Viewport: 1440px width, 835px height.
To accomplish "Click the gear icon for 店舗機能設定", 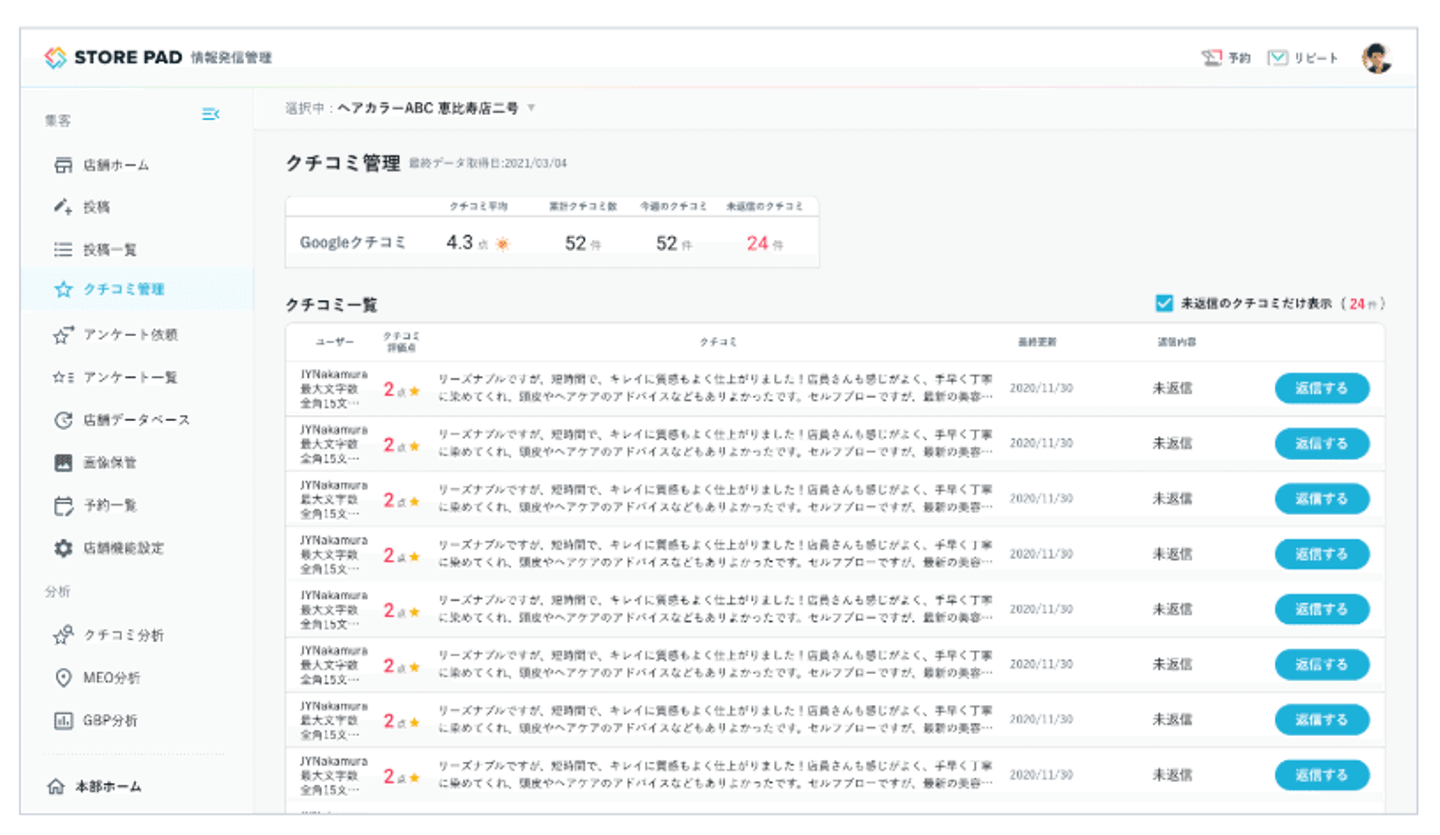I will click(x=64, y=548).
